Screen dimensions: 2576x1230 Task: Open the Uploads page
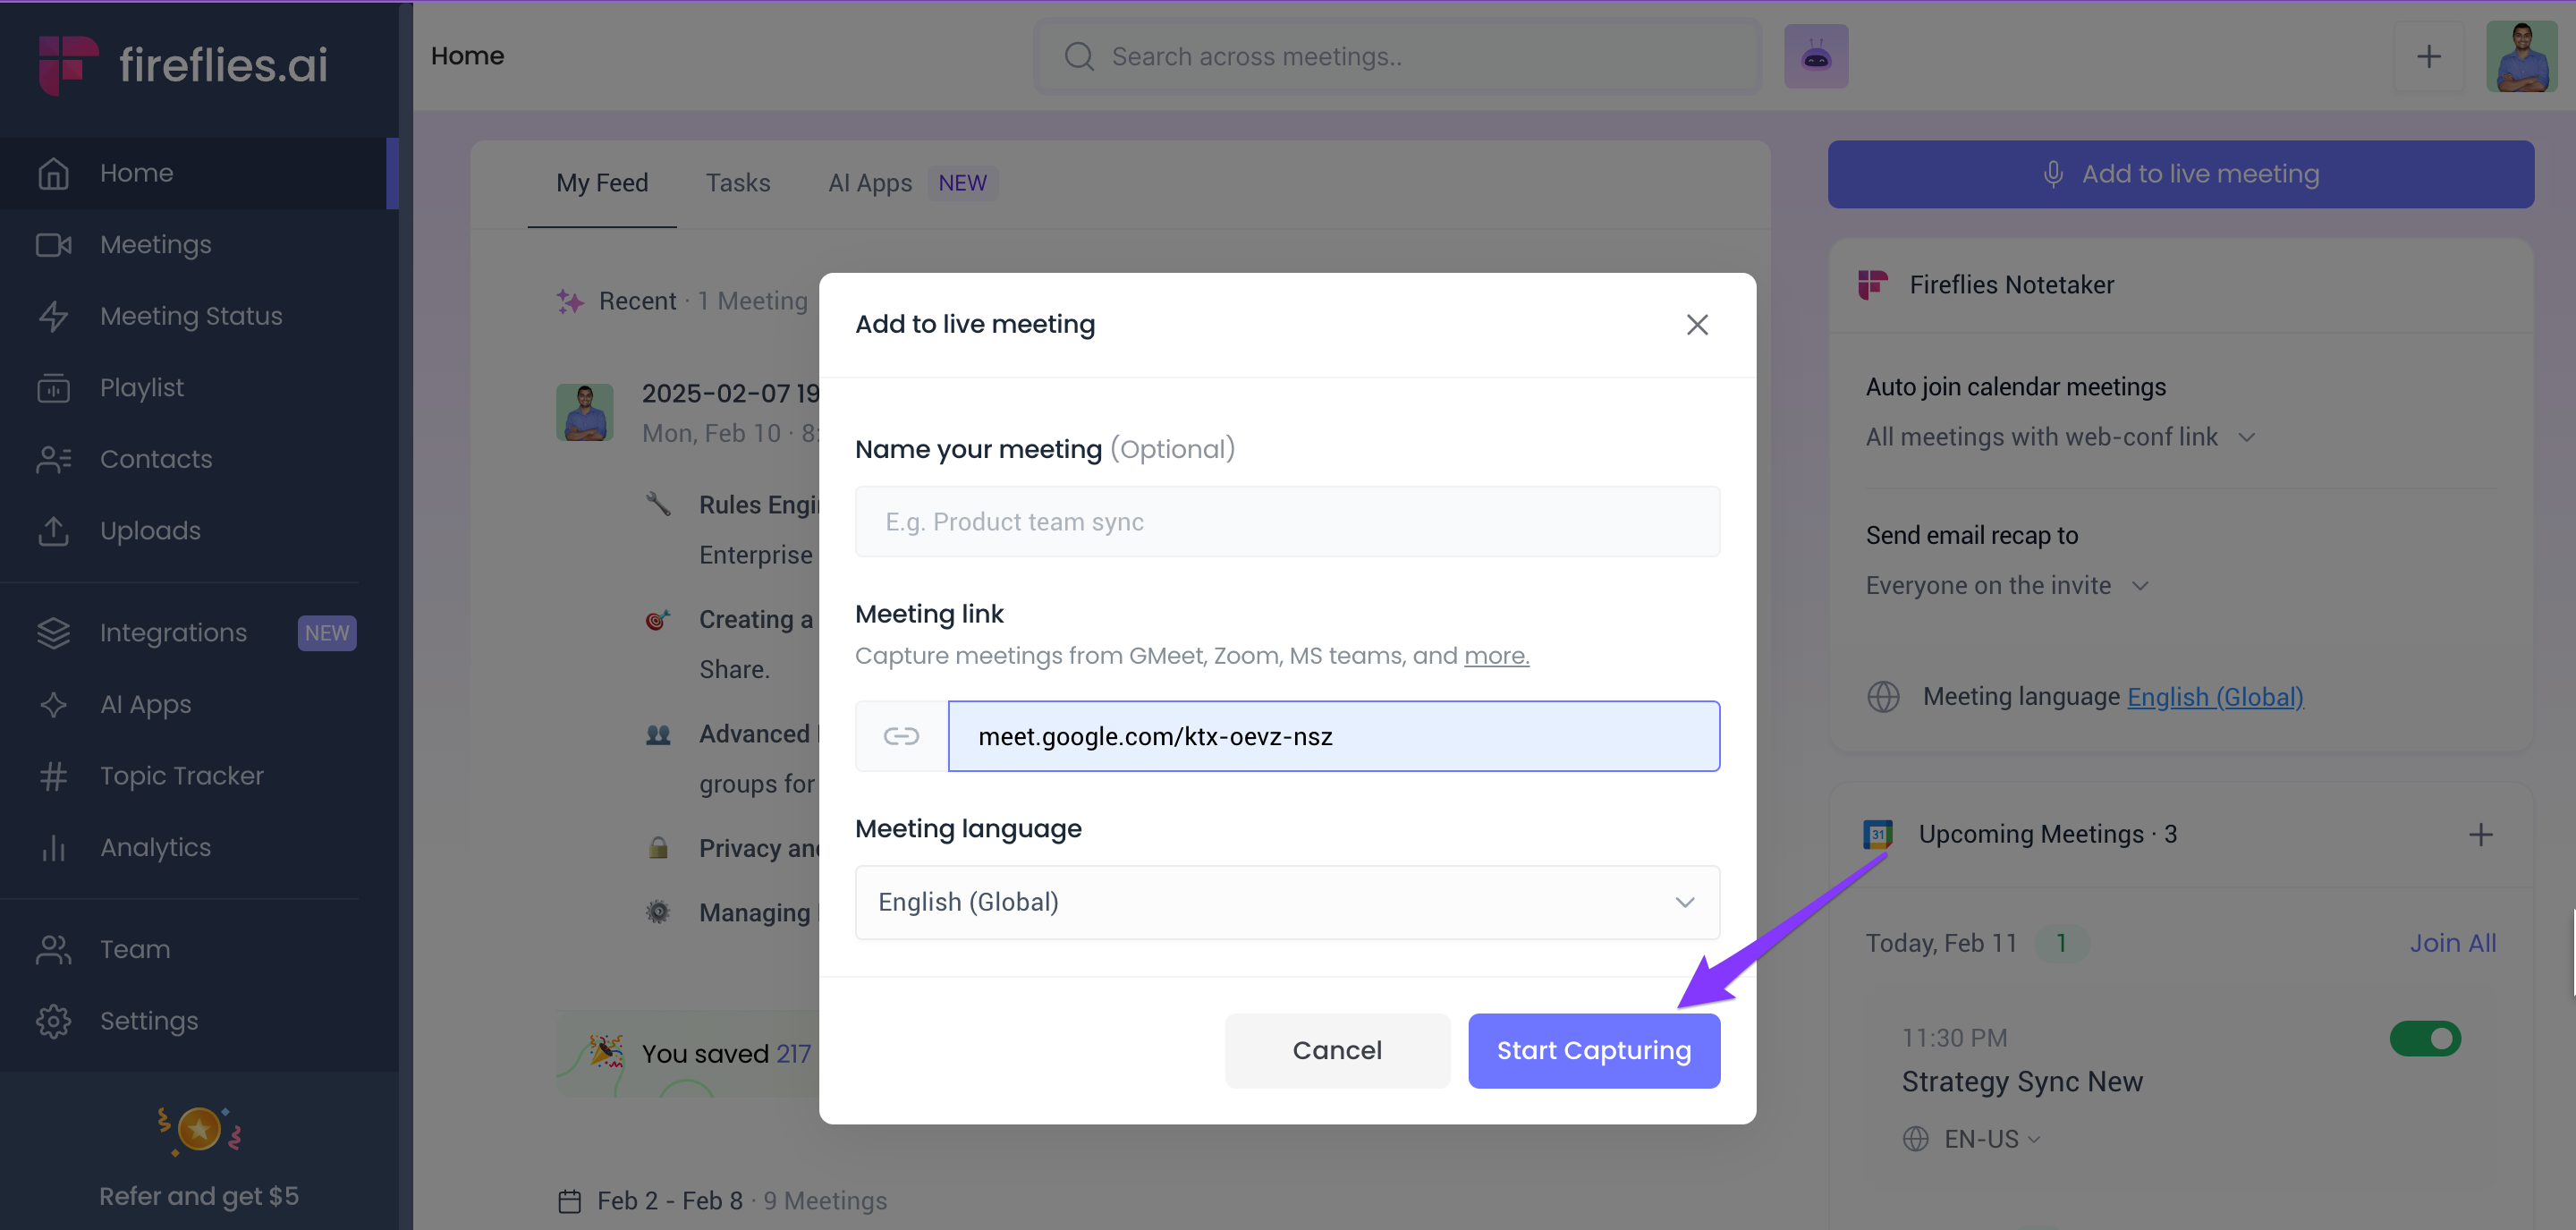[199, 531]
